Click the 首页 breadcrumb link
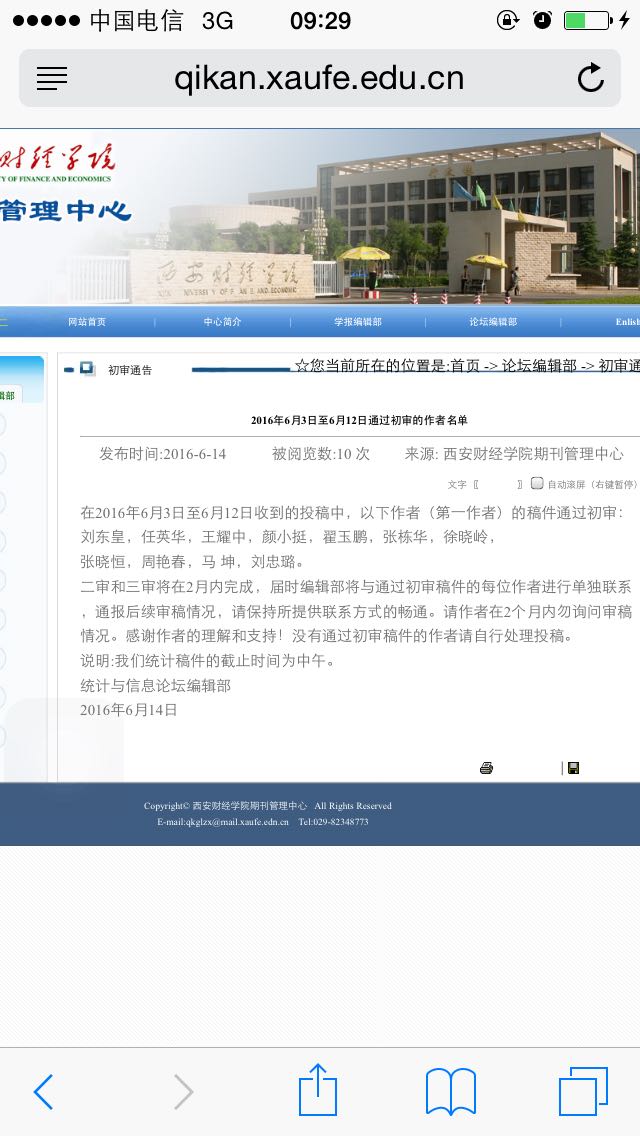Screen dimensions: 640x1136 465,366
